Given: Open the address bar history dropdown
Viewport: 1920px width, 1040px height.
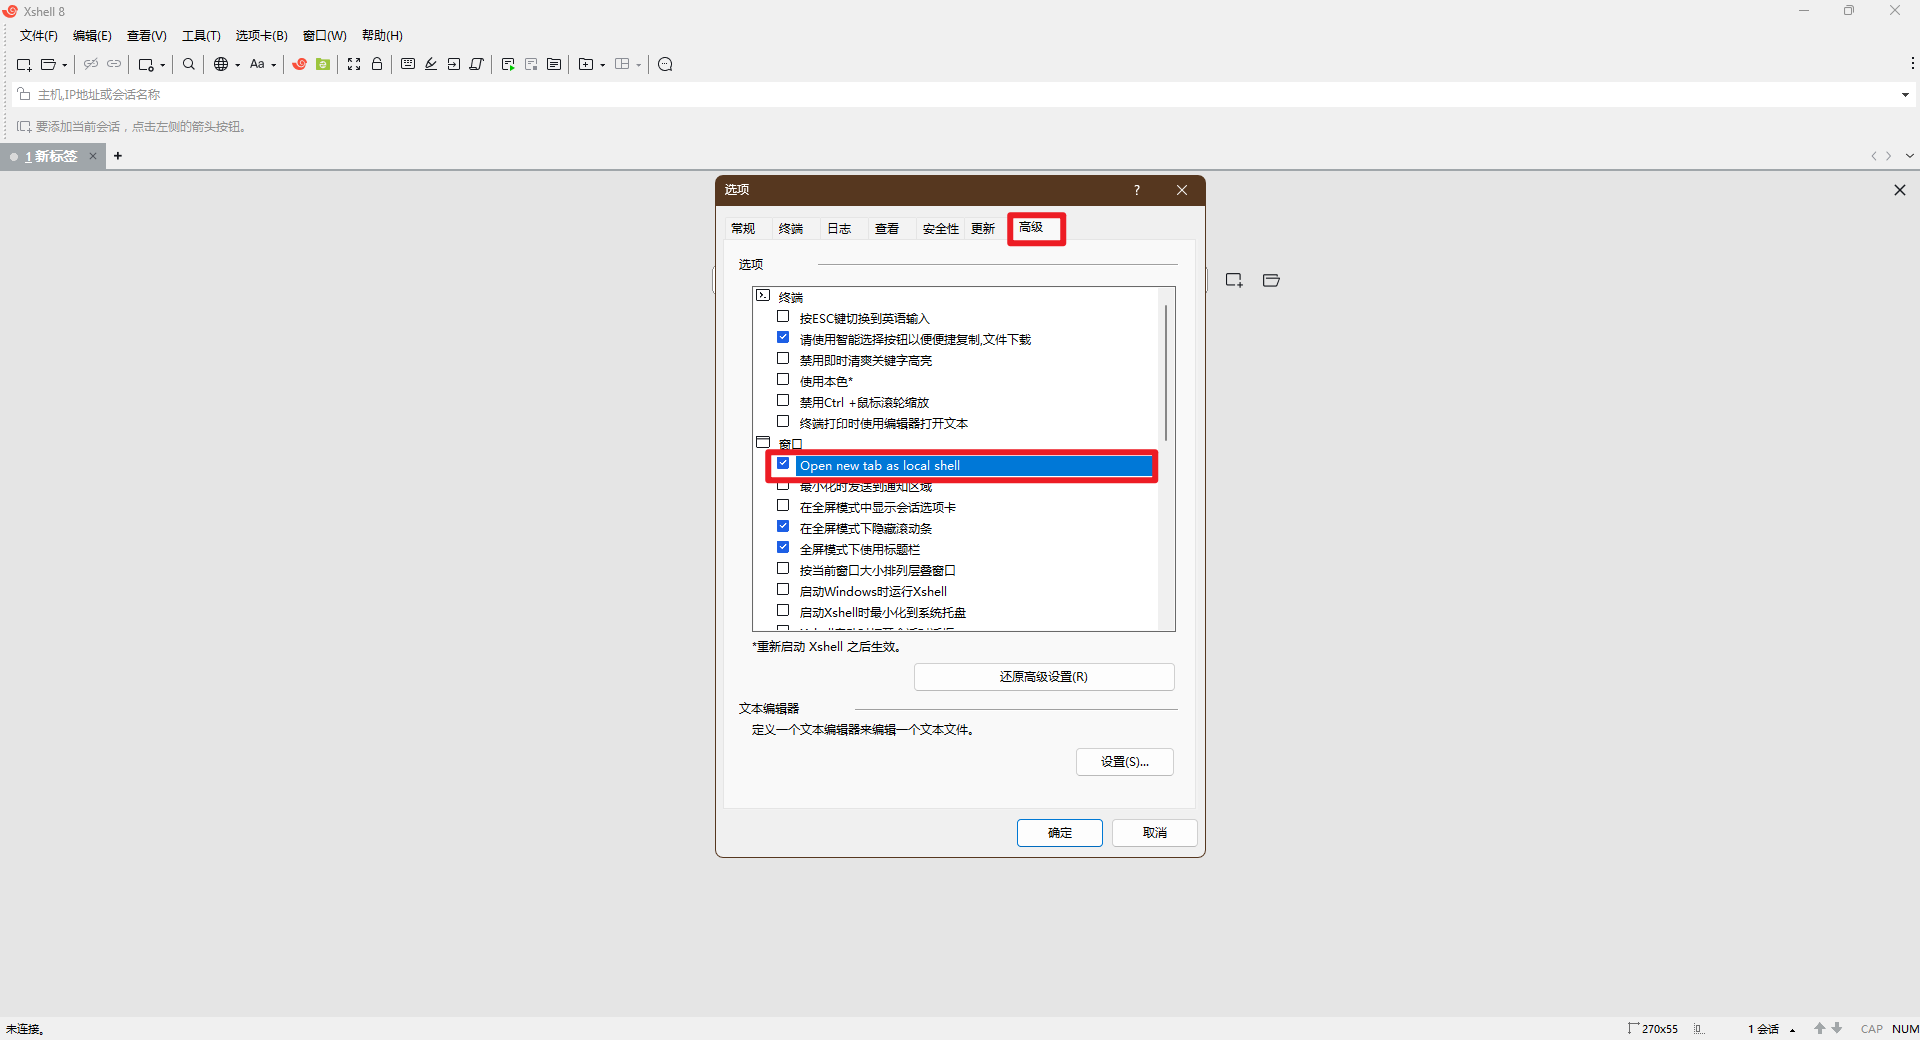Looking at the screenshot, I should tap(1905, 95).
